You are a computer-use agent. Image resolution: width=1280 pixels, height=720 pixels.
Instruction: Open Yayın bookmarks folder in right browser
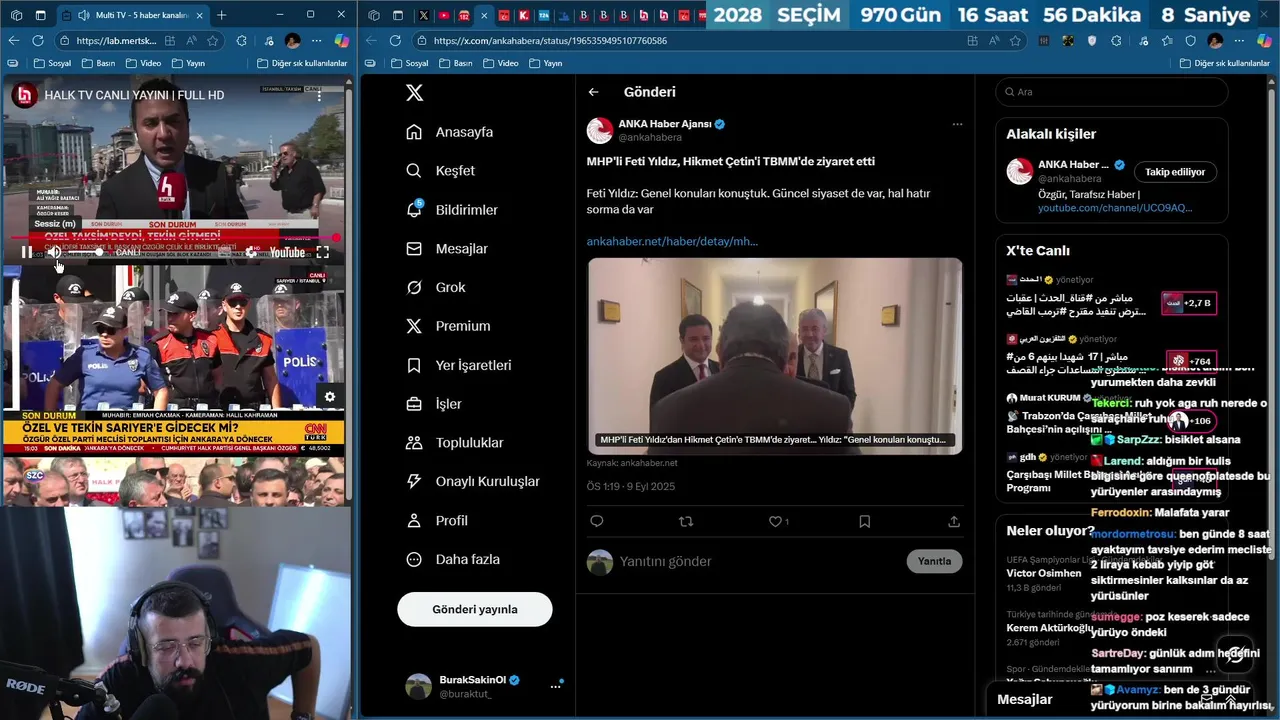[x=545, y=63]
